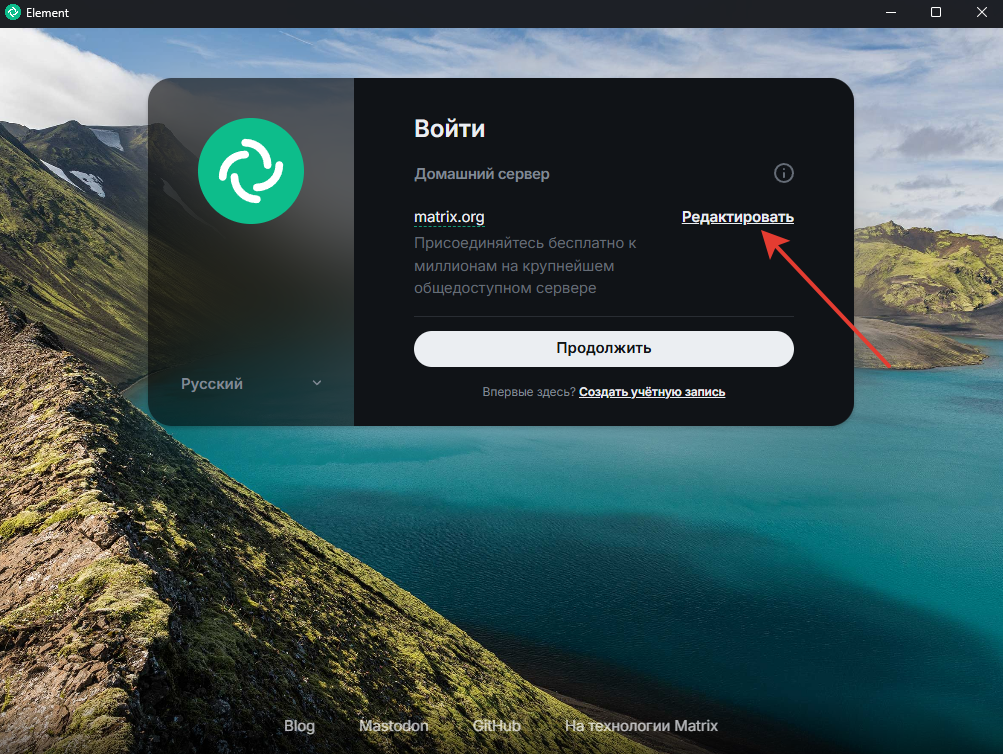Click the Домашний сервер label
The height and width of the screenshot is (754, 1003).
(482, 174)
